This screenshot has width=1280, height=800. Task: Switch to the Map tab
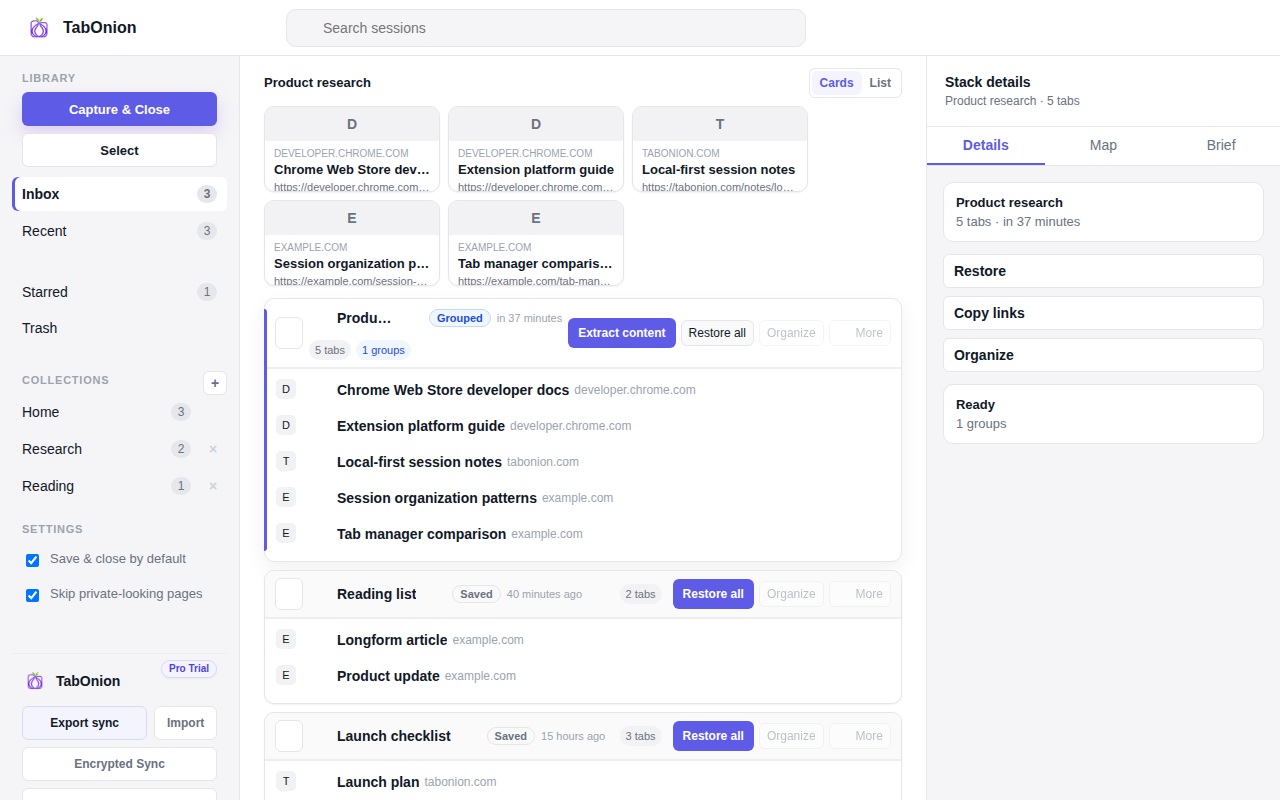click(1103, 145)
